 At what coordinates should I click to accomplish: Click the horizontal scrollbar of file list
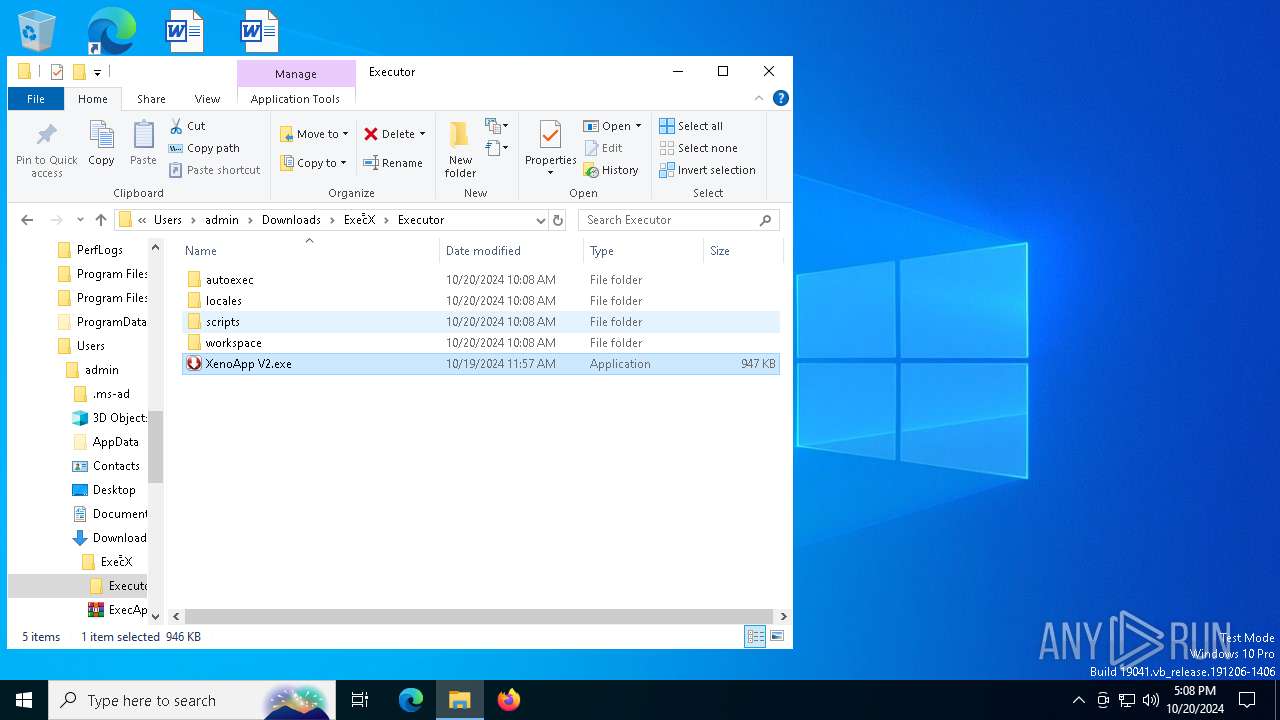(479, 617)
